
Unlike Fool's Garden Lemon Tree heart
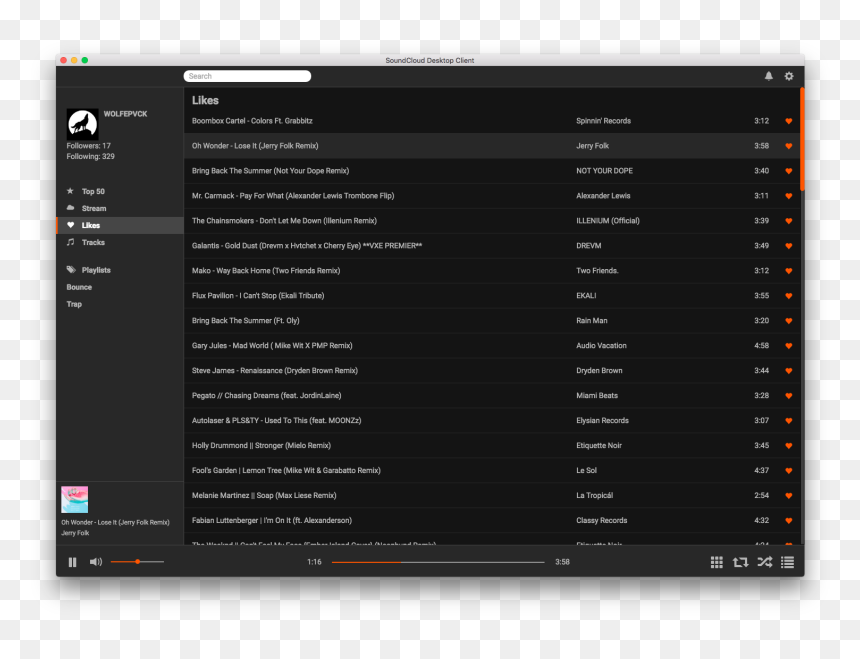coord(789,470)
